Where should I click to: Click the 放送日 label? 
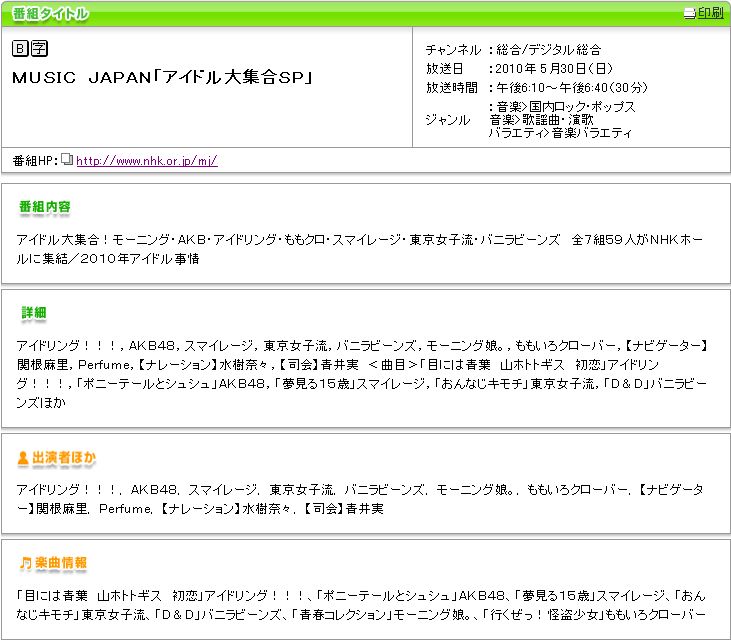[x=444, y=69]
